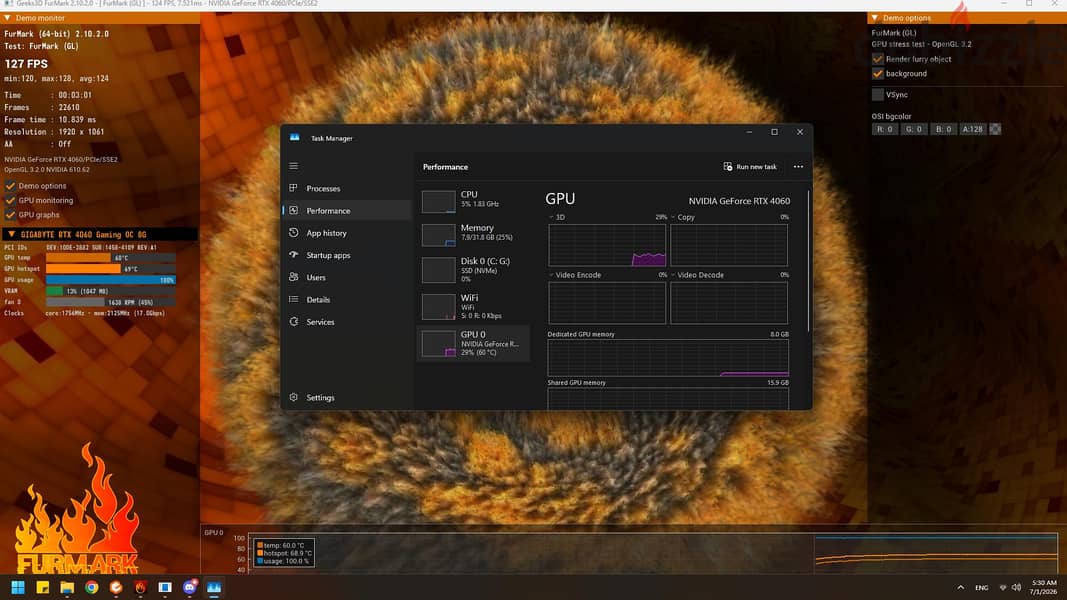
Task: Toggle the Demo options checkbox in Demo monitor
Action: click(x=10, y=186)
